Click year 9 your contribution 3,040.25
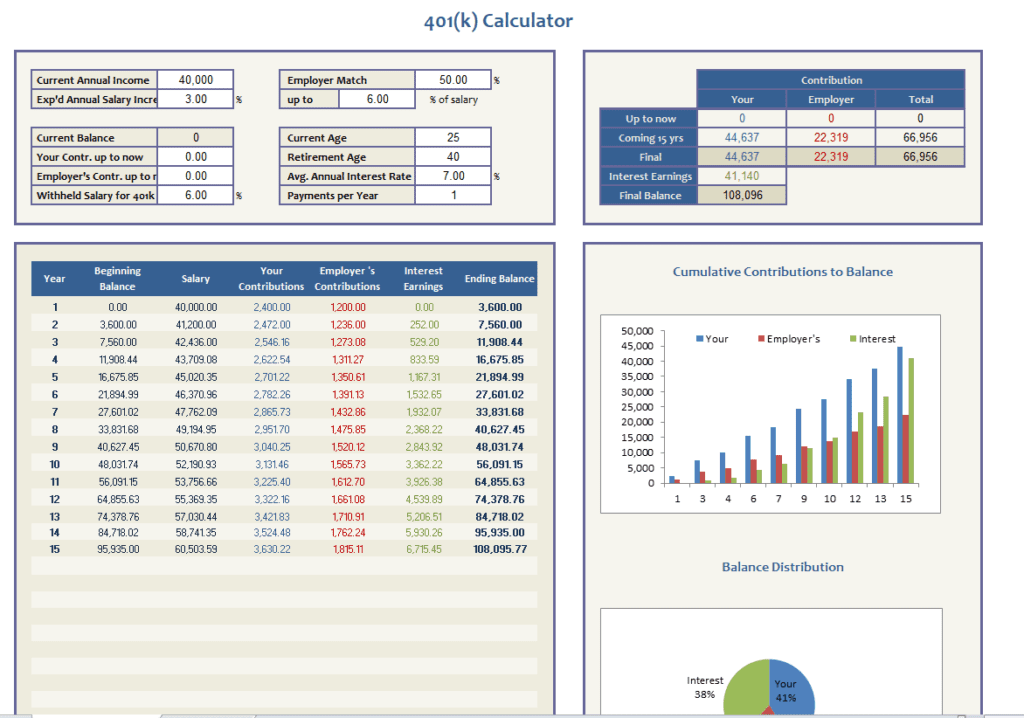 point(272,448)
